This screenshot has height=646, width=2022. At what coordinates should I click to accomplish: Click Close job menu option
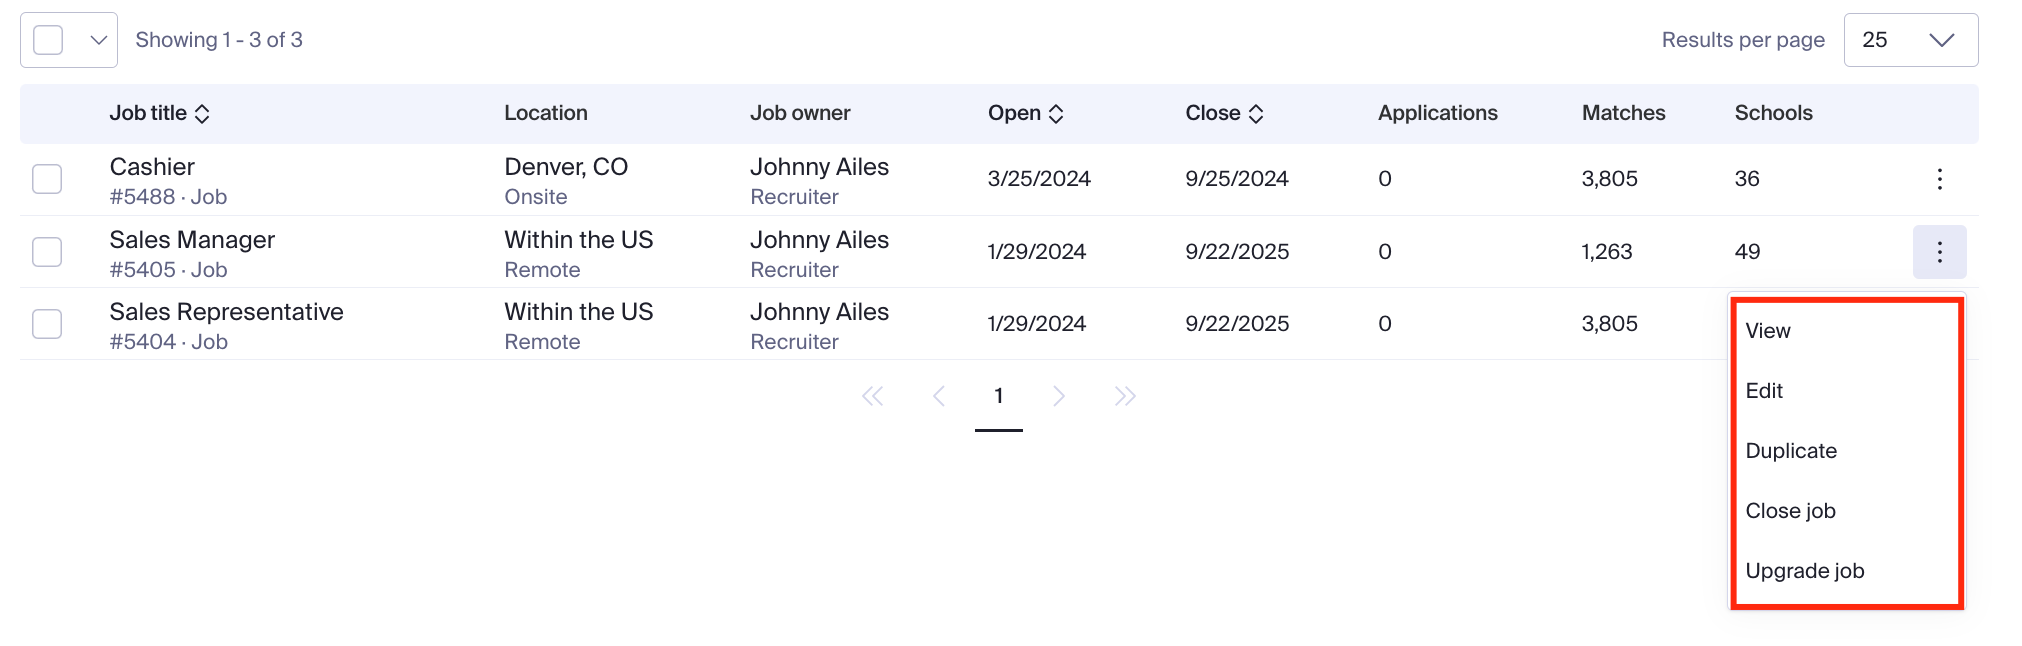point(1790,511)
